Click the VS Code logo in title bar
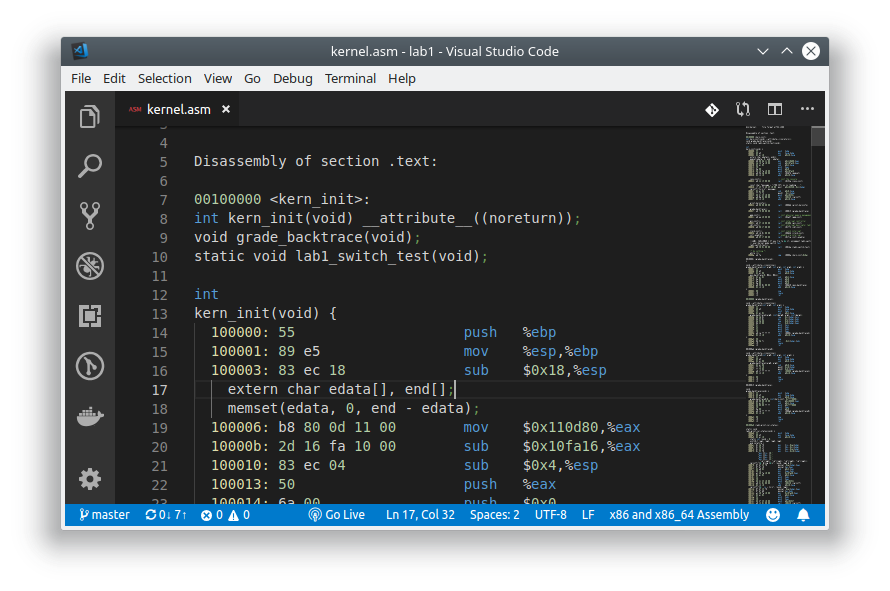This screenshot has width=890, height=591. pos(80,51)
